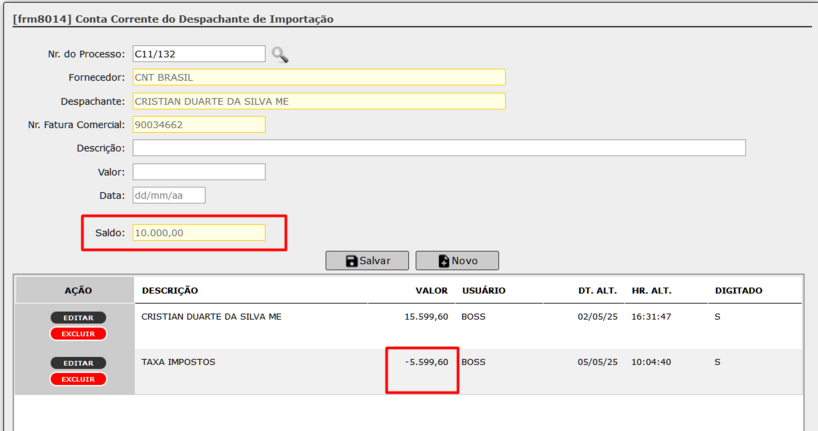Viewport: 818px width, 431px height.
Task: Click the VALOR column header
Action: coord(431,291)
